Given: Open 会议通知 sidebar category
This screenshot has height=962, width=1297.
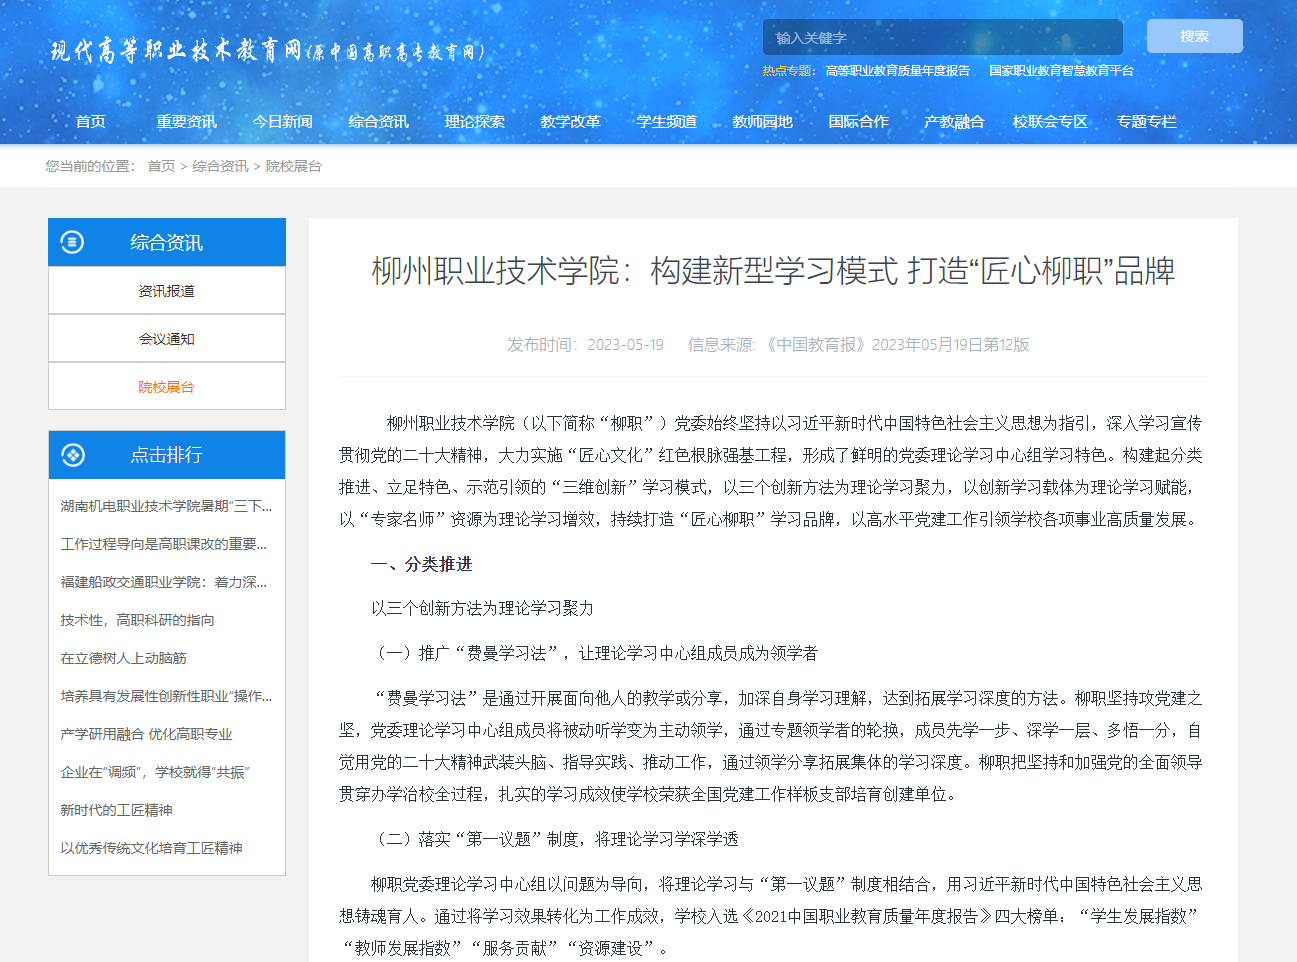Looking at the screenshot, I should coord(167,339).
